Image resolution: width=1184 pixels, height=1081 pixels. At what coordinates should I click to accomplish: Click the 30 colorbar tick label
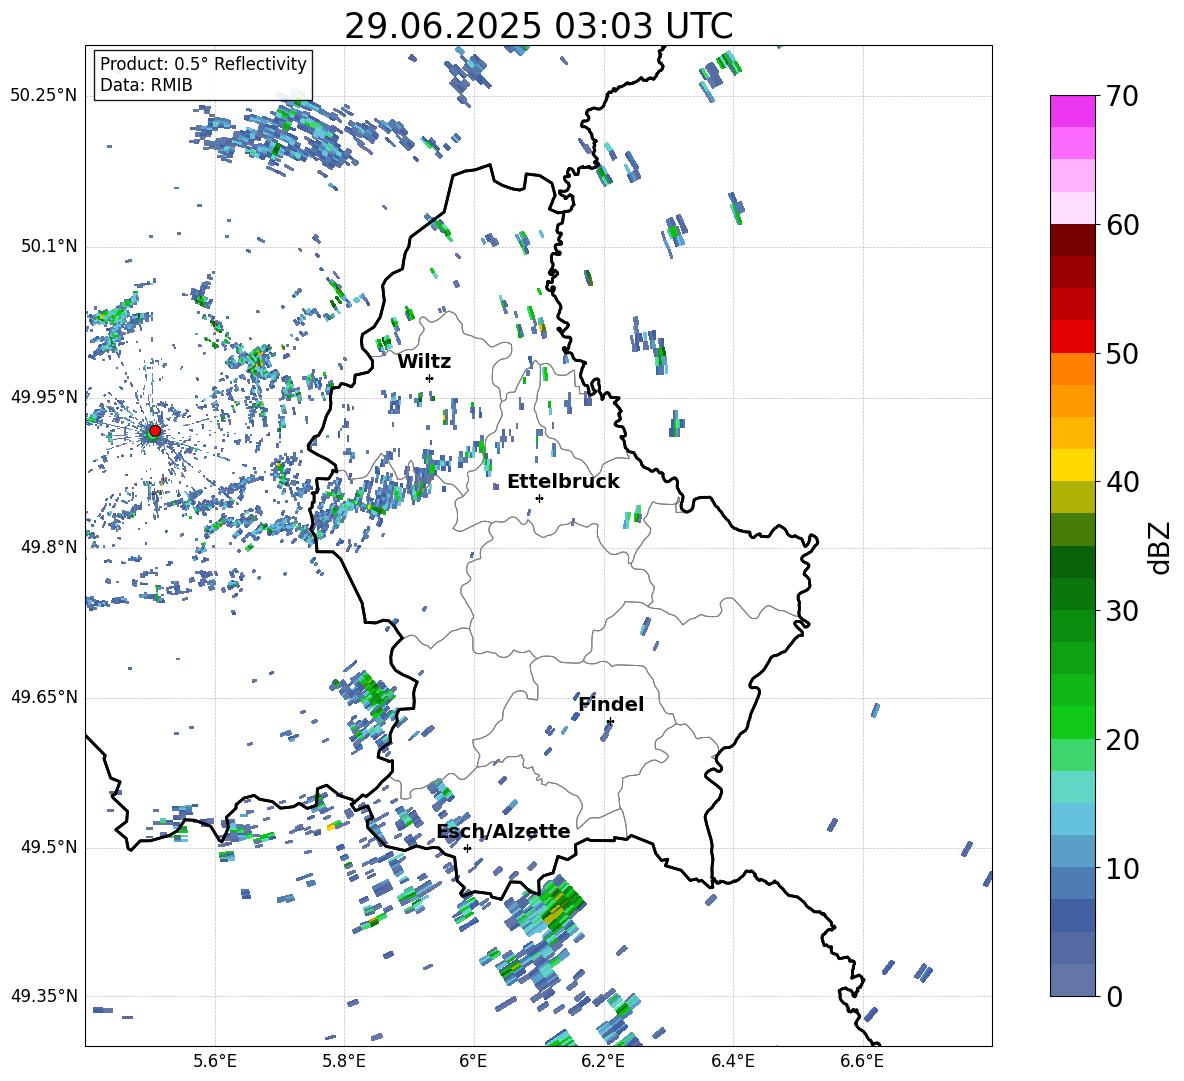pyautogui.click(x=1123, y=611)
